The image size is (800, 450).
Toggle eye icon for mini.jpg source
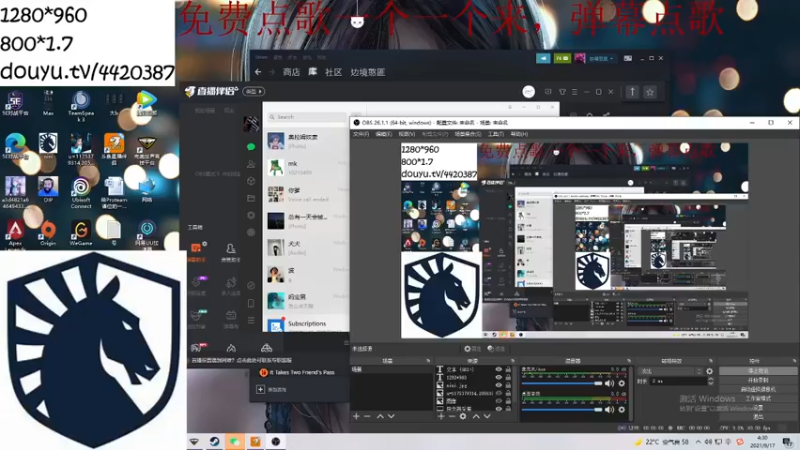pyautogui.click(x=498, y=385)
